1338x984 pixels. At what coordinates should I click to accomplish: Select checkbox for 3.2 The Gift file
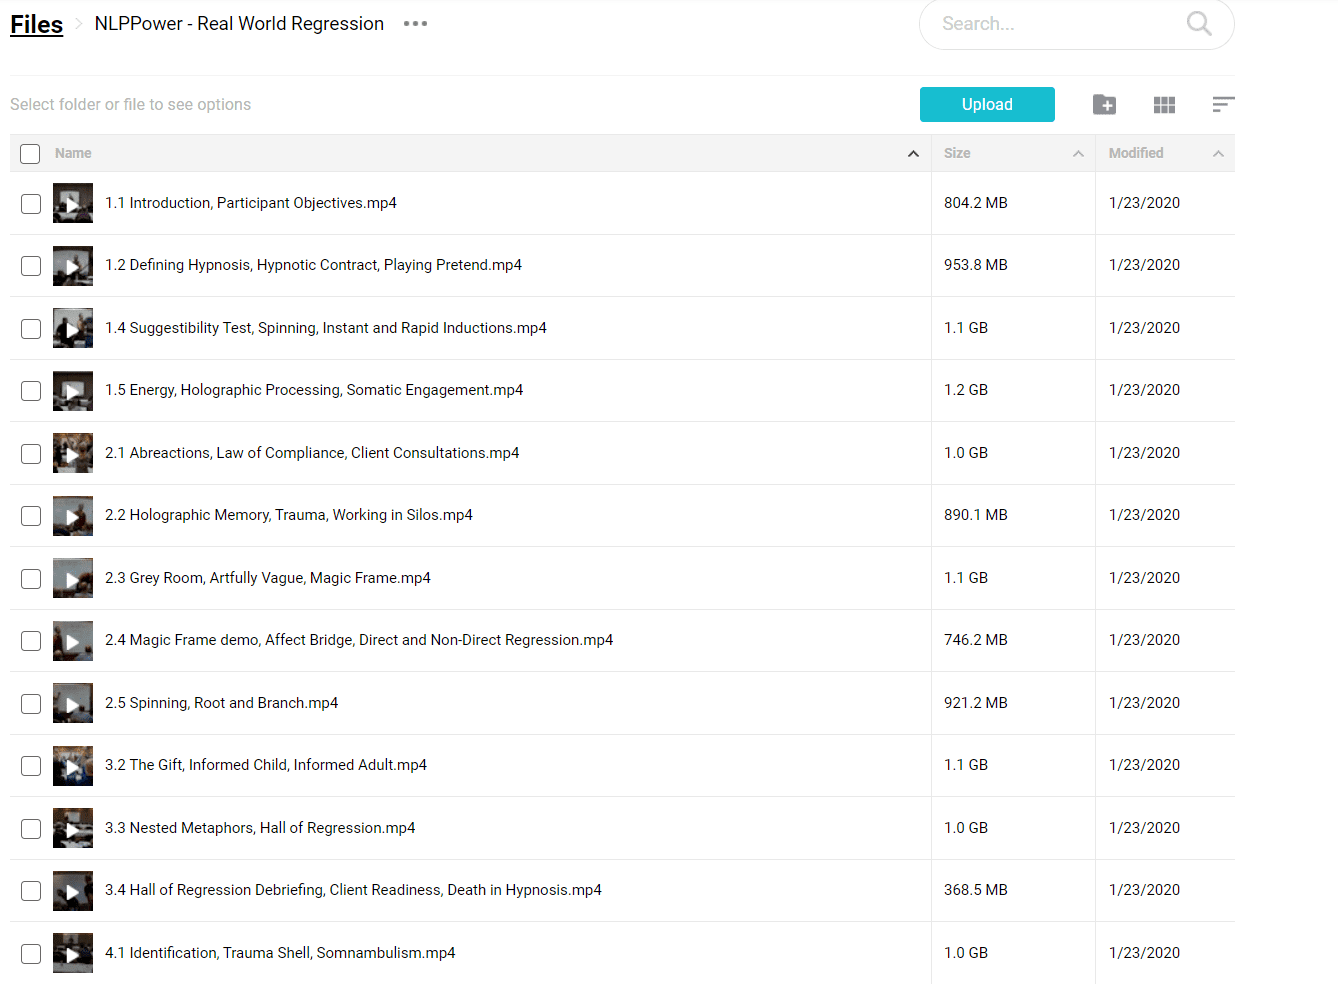click(x=31, y=766)
